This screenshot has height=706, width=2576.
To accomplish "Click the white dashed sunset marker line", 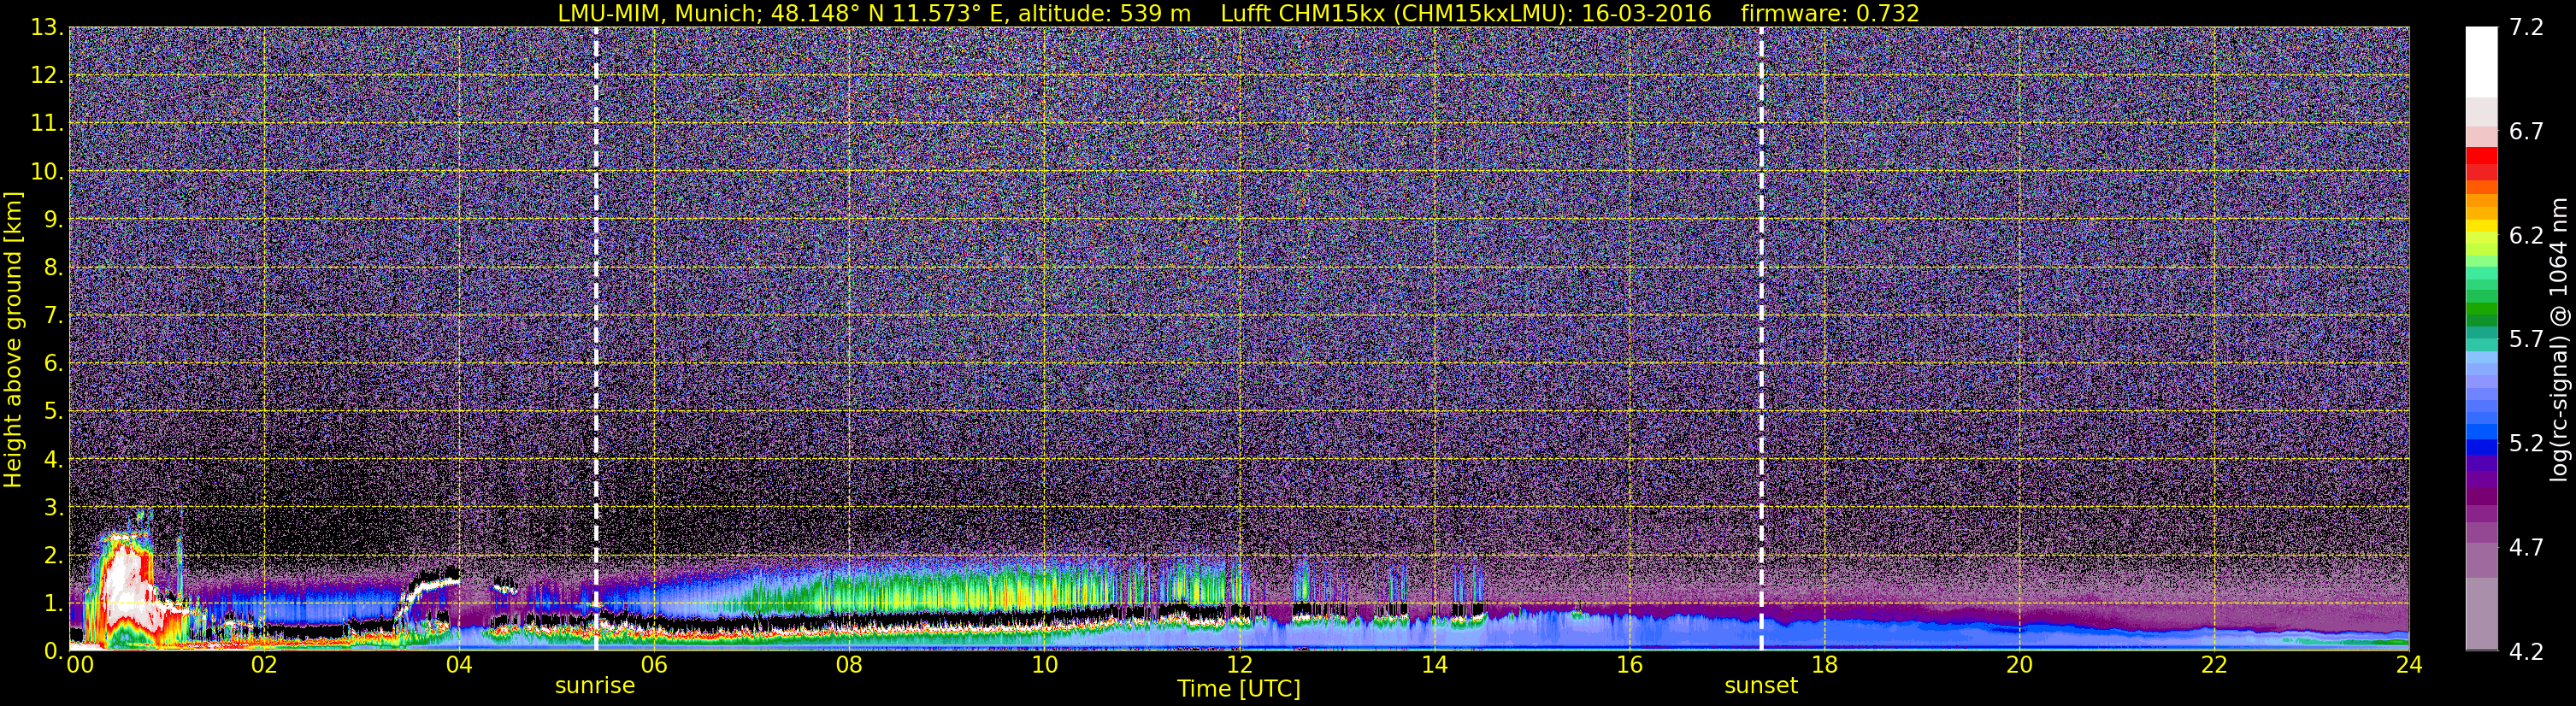I will pyautogui.click(x=1761, y=339).
